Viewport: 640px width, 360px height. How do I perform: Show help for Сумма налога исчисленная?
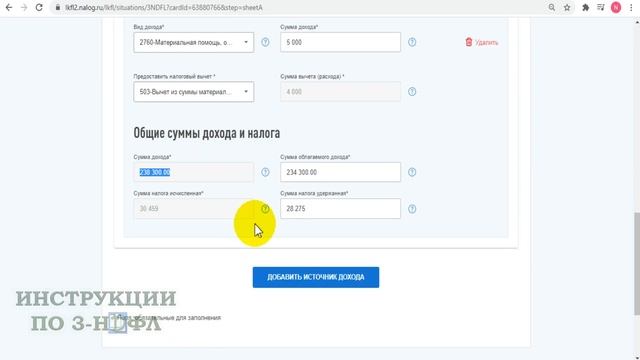pyautogui.click(x=265, y=209)
